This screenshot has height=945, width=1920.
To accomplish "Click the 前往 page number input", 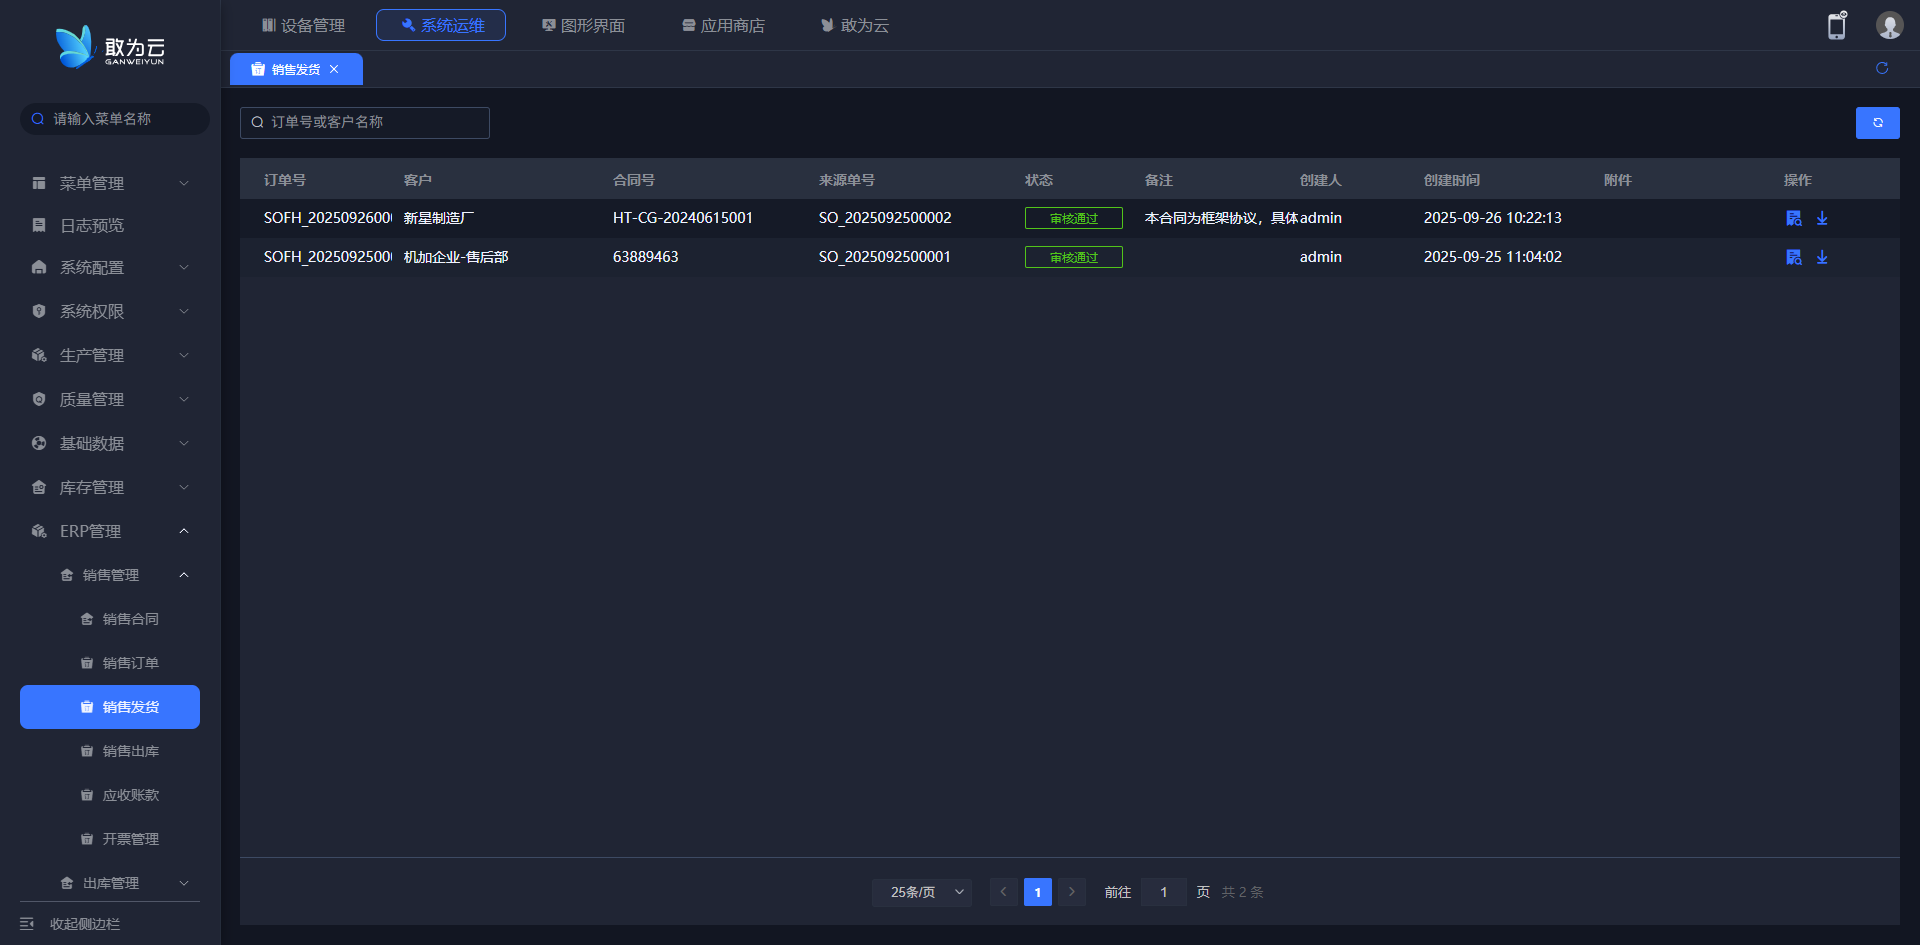I will (x=1164, y=892).
